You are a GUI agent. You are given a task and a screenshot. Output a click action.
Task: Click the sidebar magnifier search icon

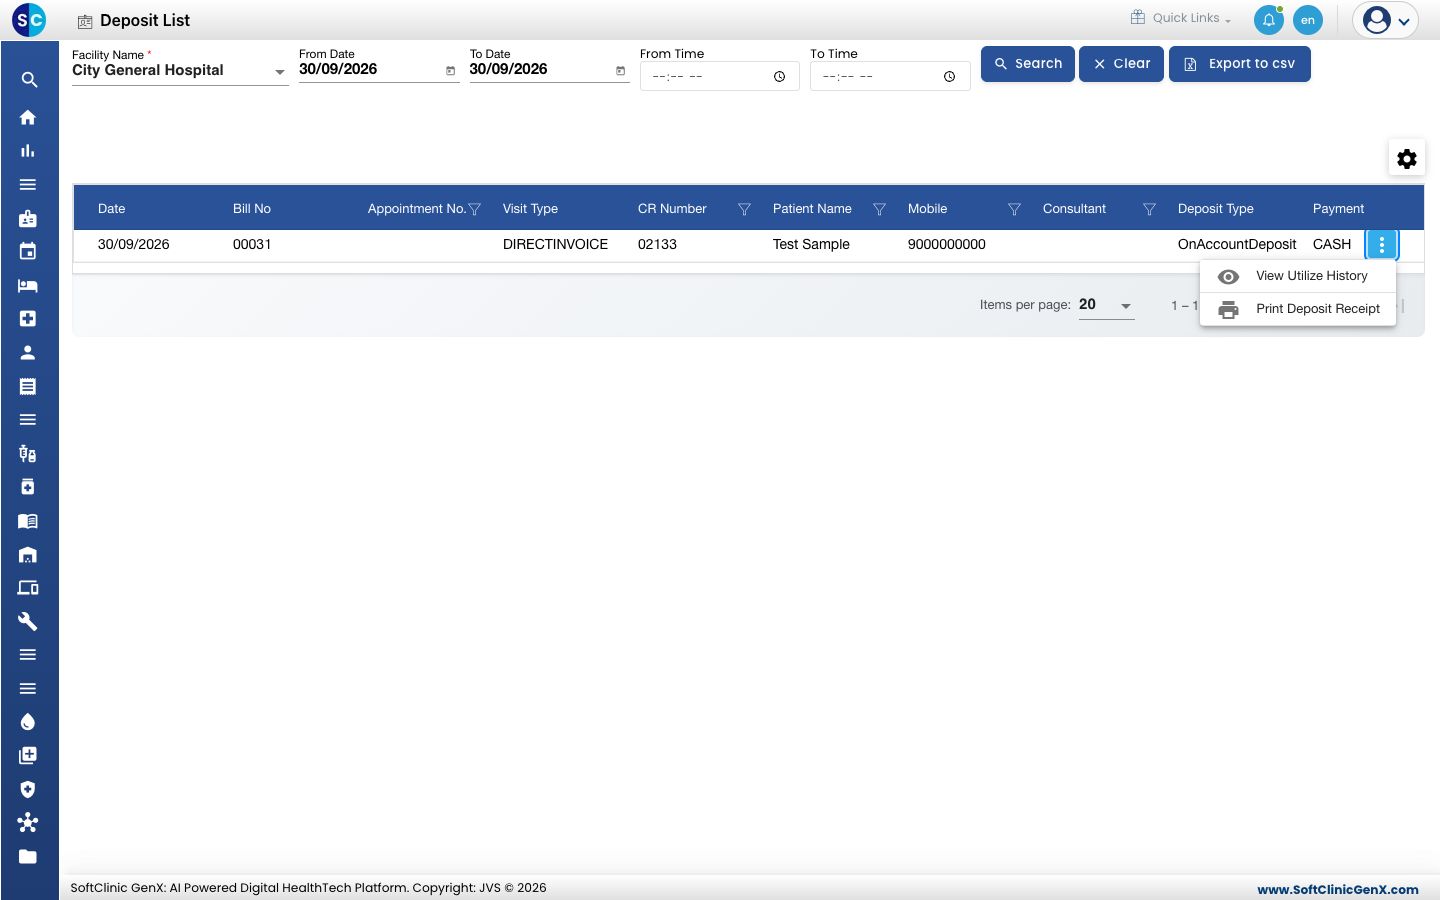click(x=29, y=80)
